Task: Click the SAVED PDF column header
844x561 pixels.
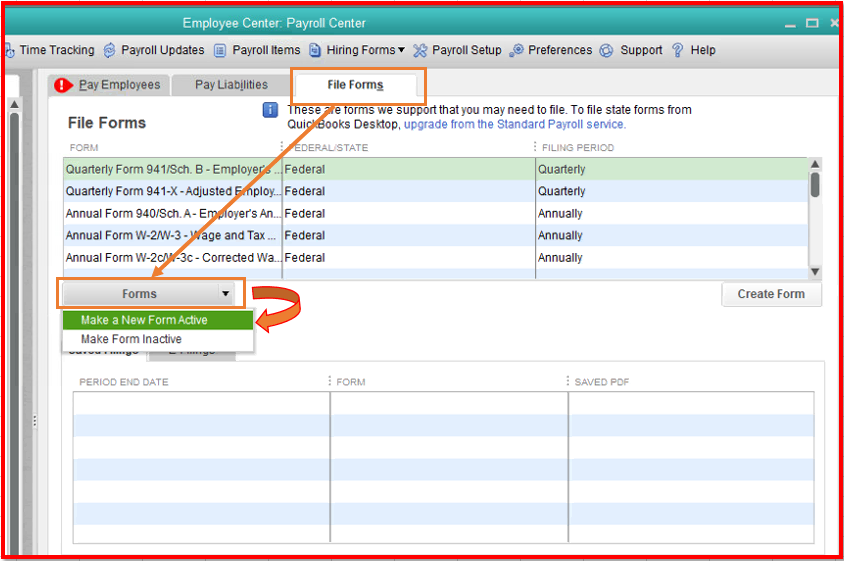Action: (x=601, y=382)
